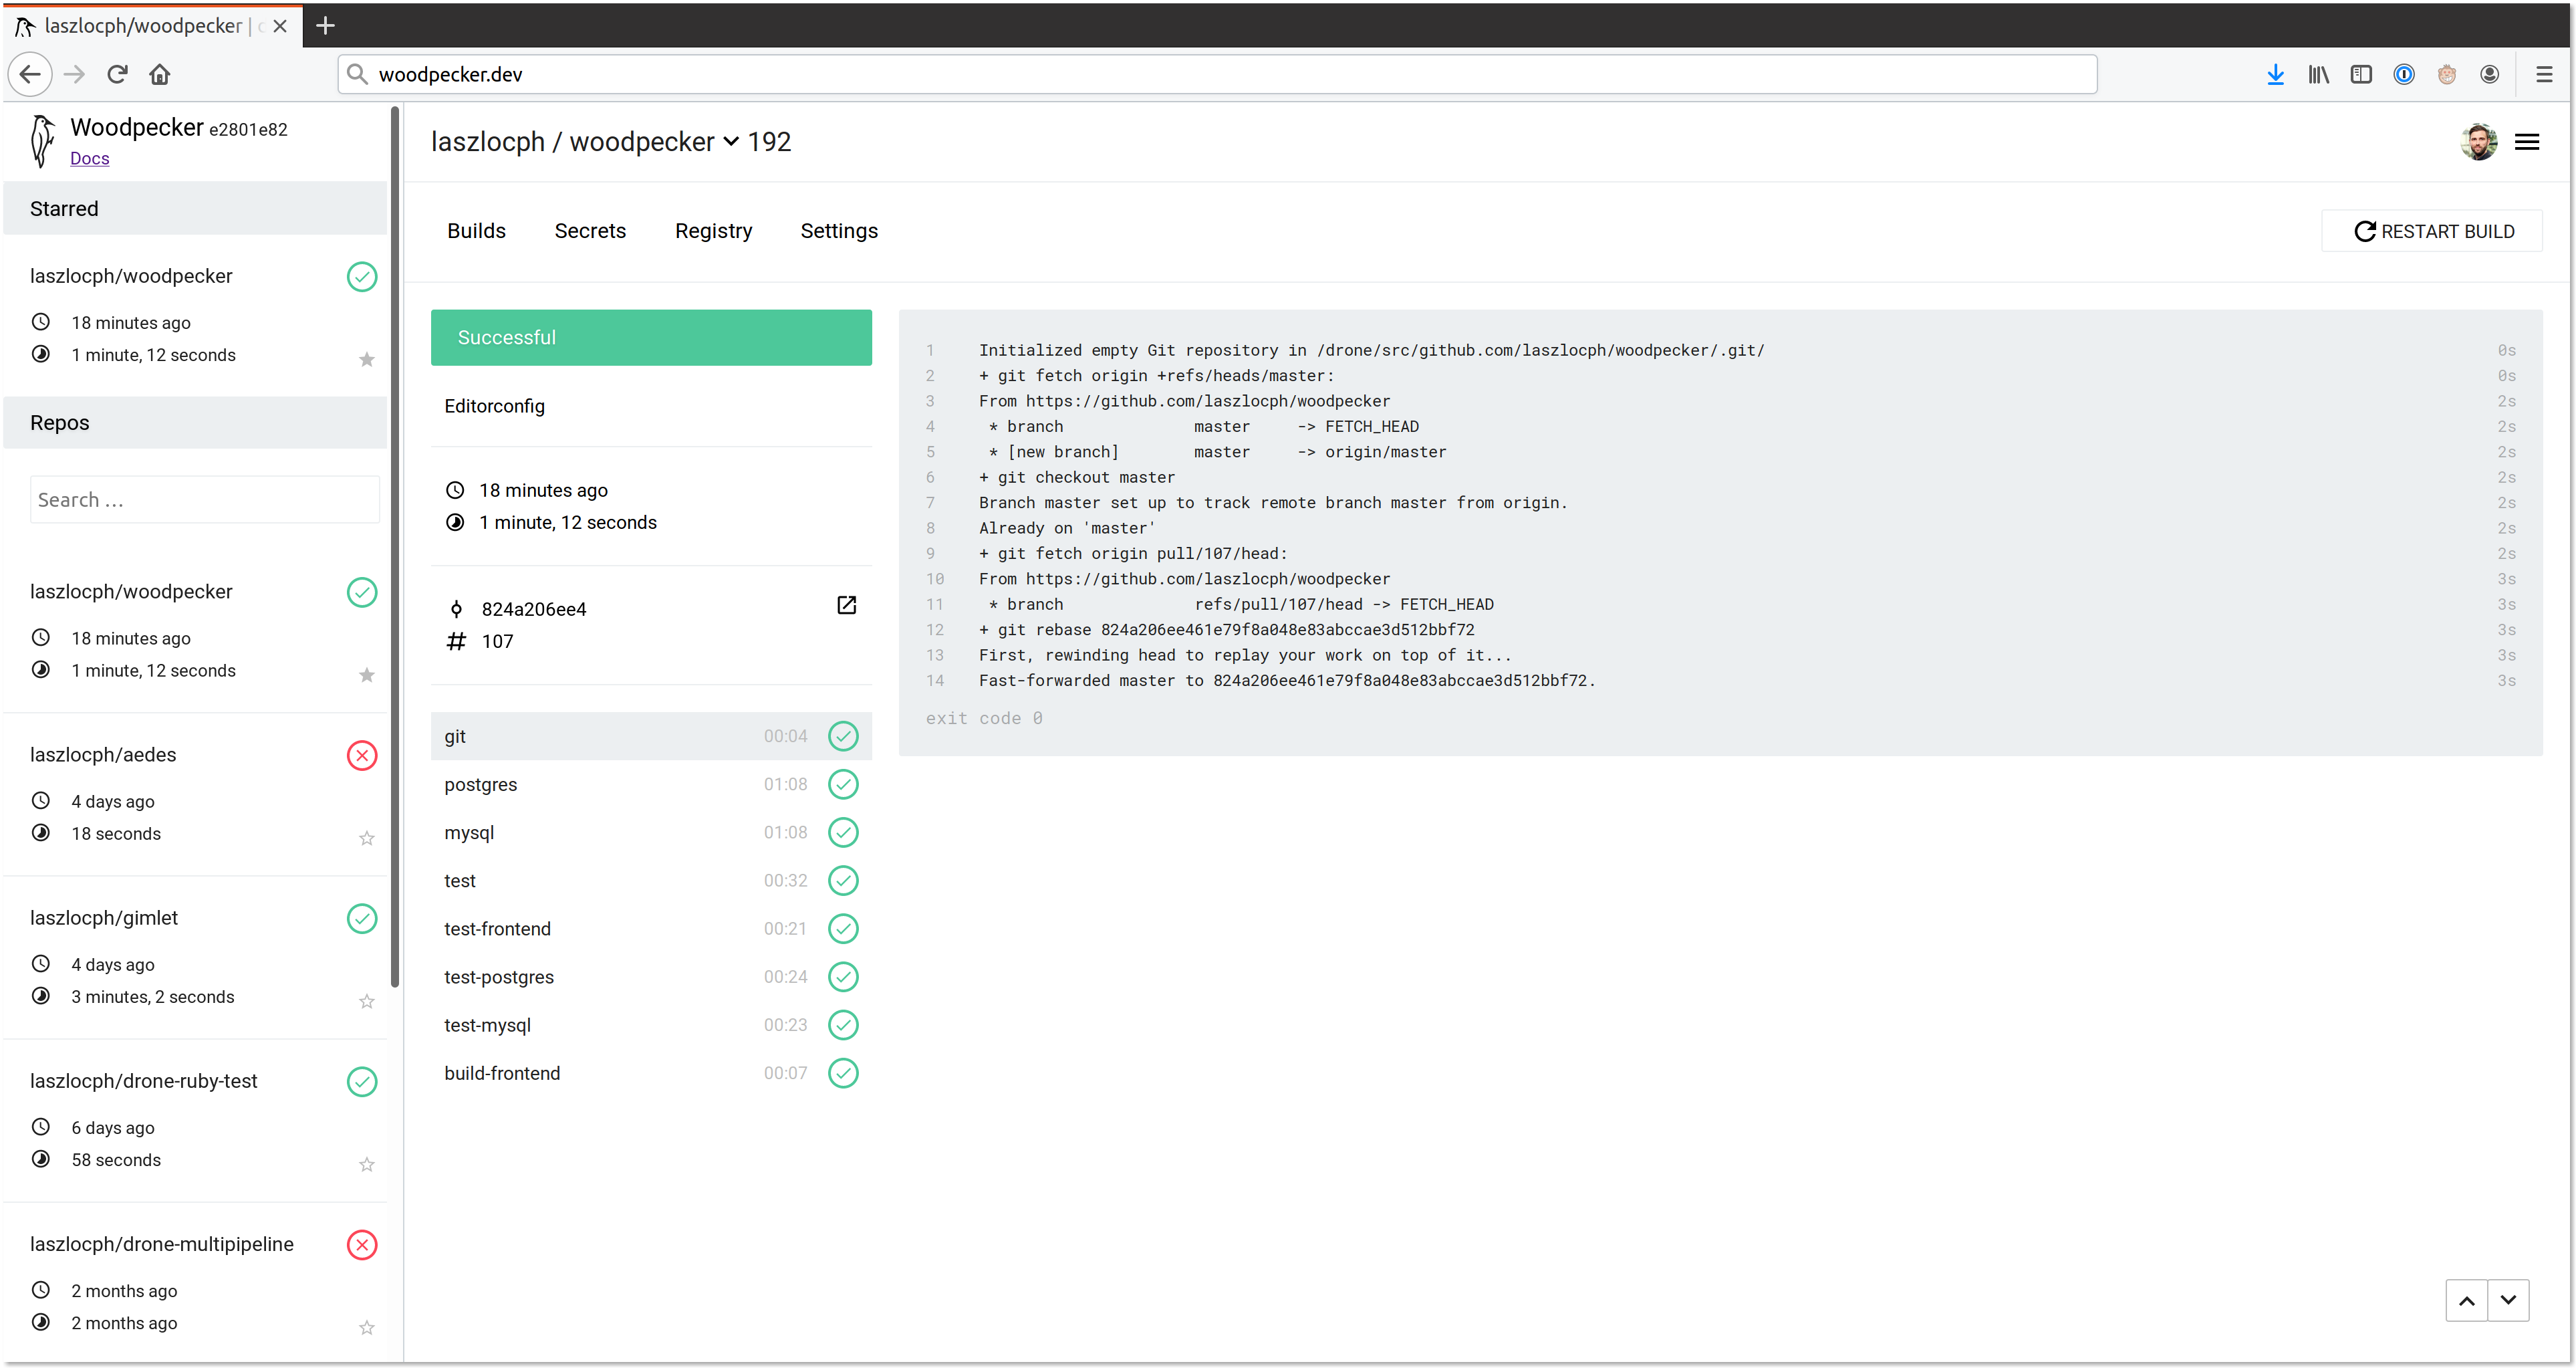Switch to the Registry tab
This screenshot has width=2576, height=1368.
713,231
